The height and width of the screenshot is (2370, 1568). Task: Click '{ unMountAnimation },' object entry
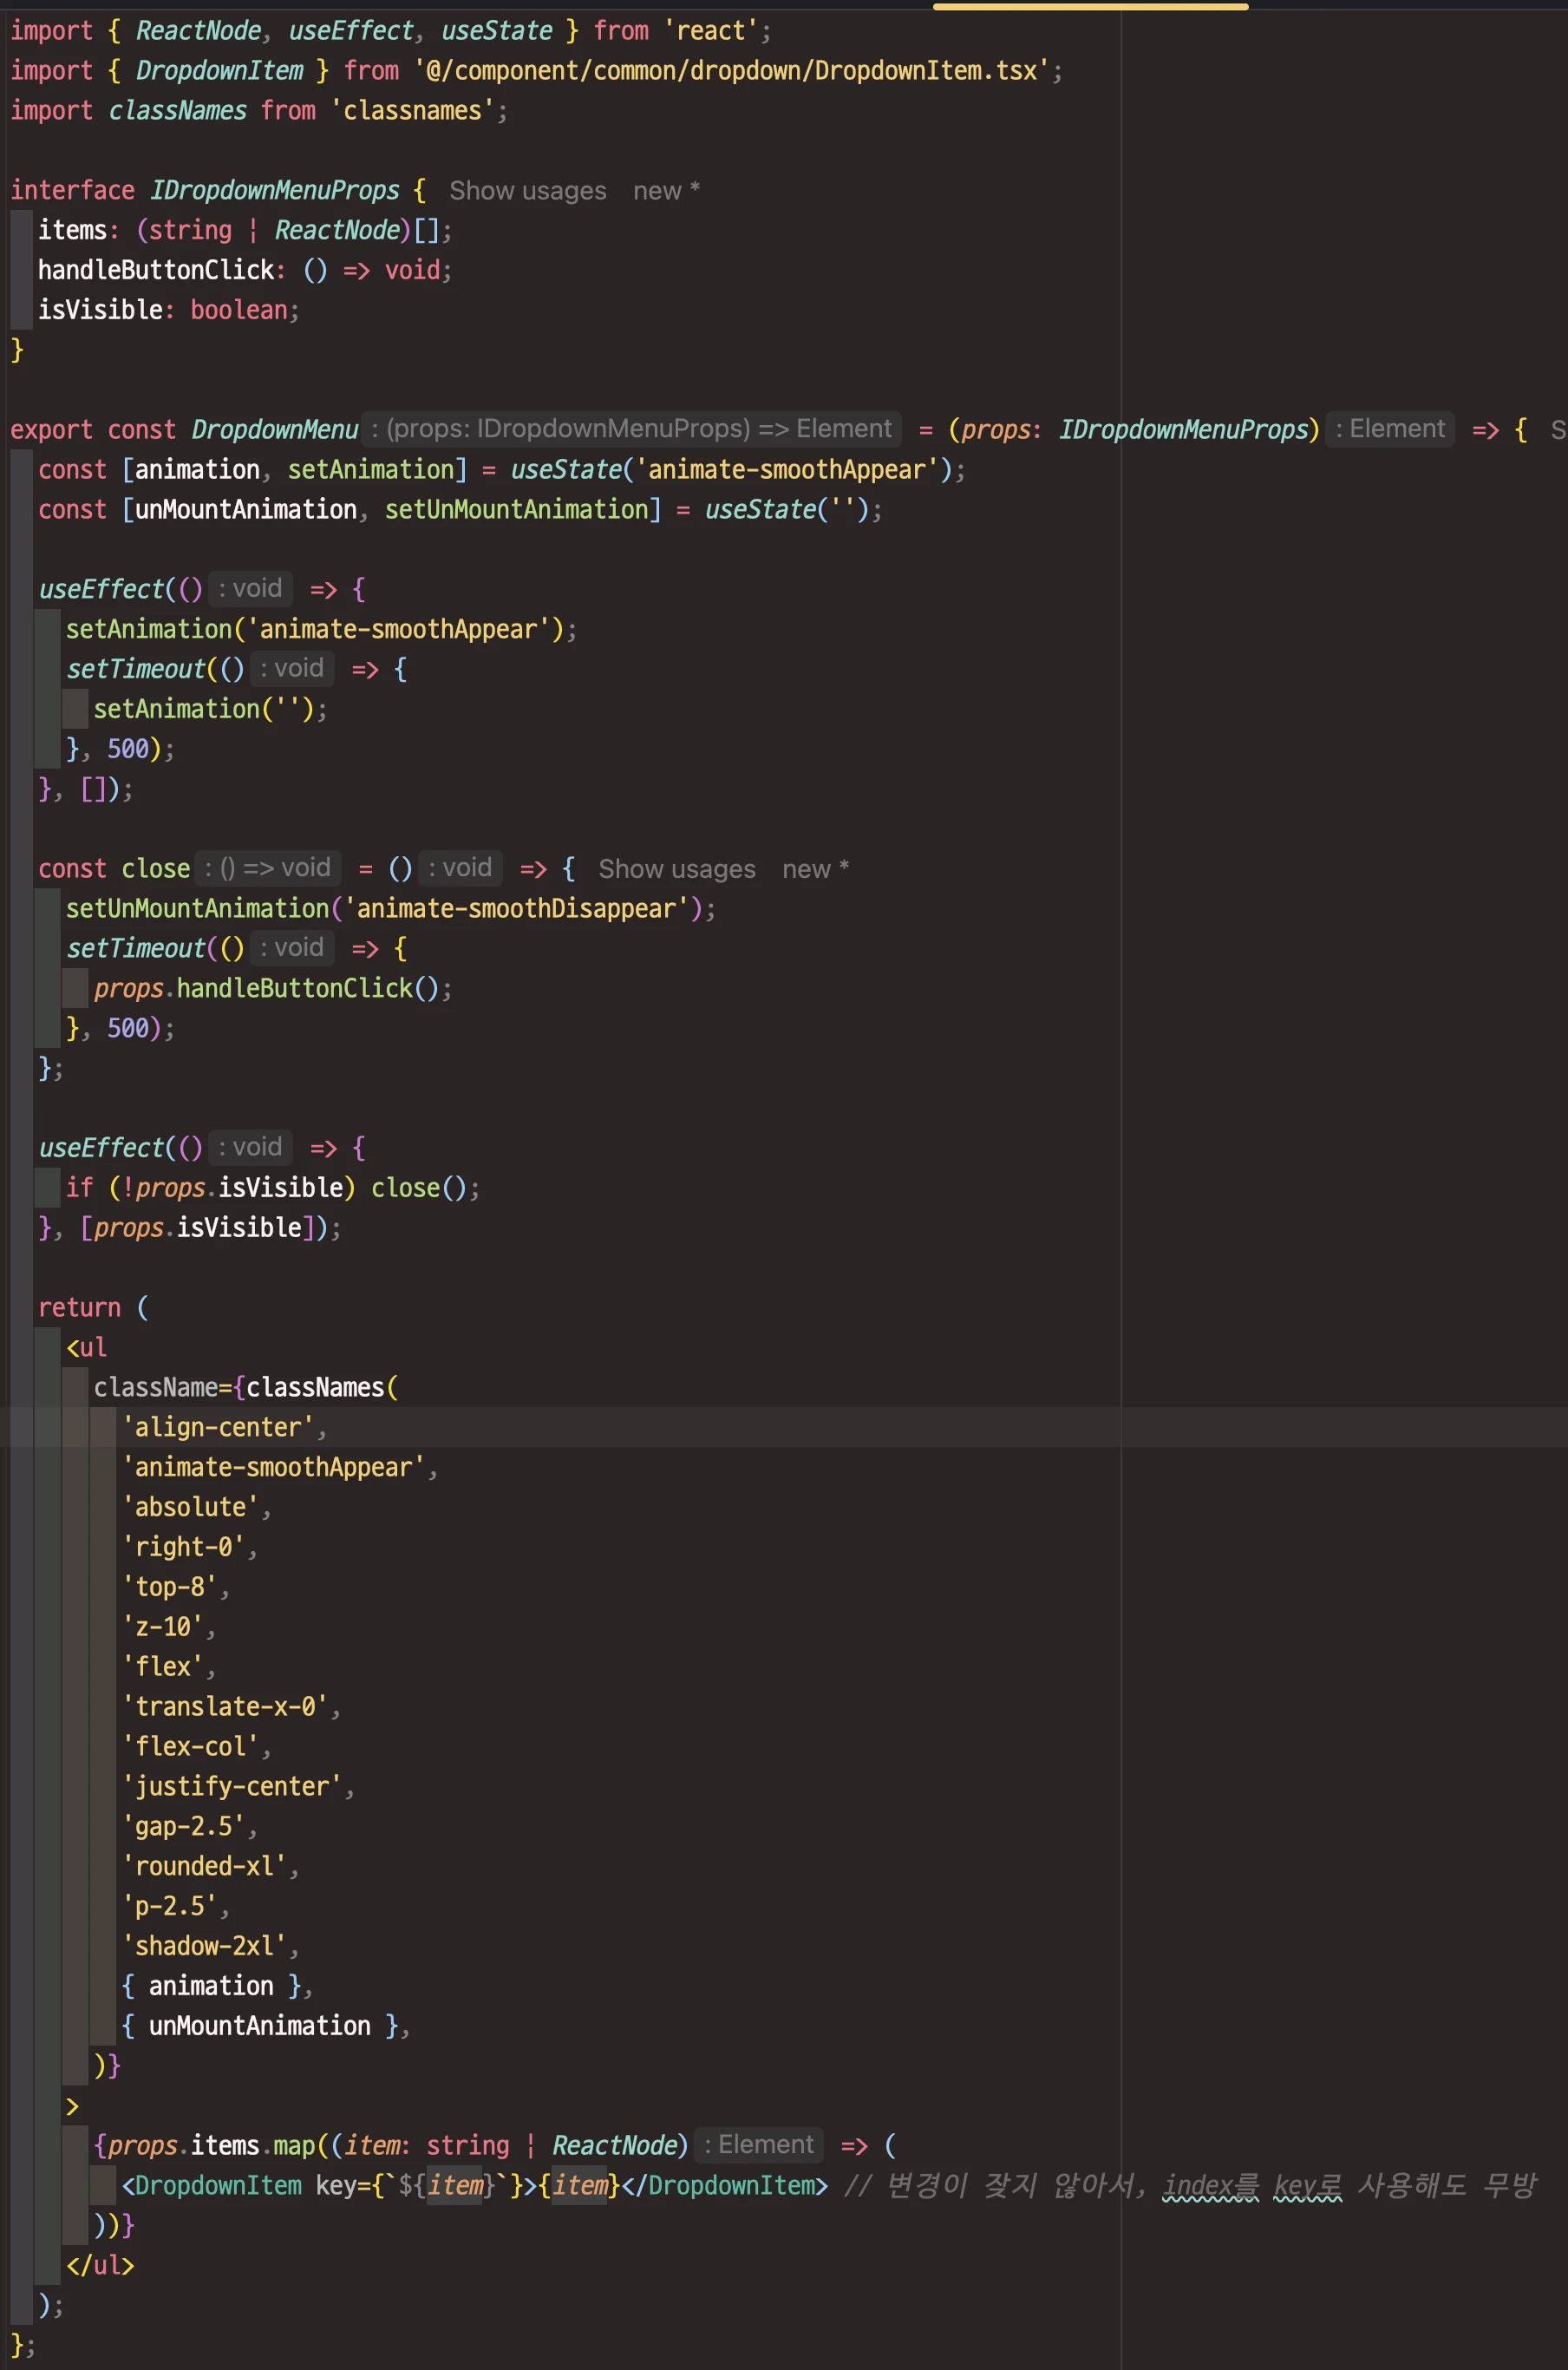tap(265, 2026)
